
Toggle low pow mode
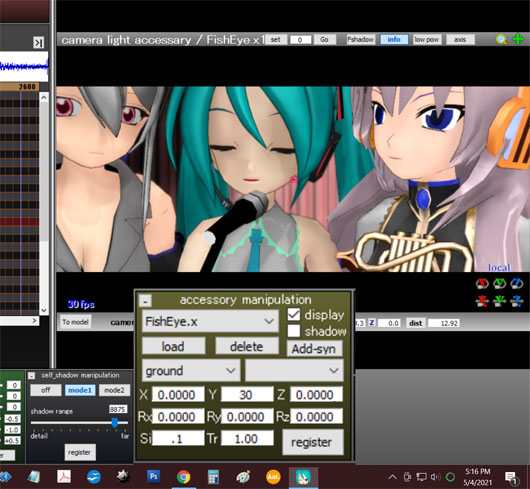click(x=427, y=40)
